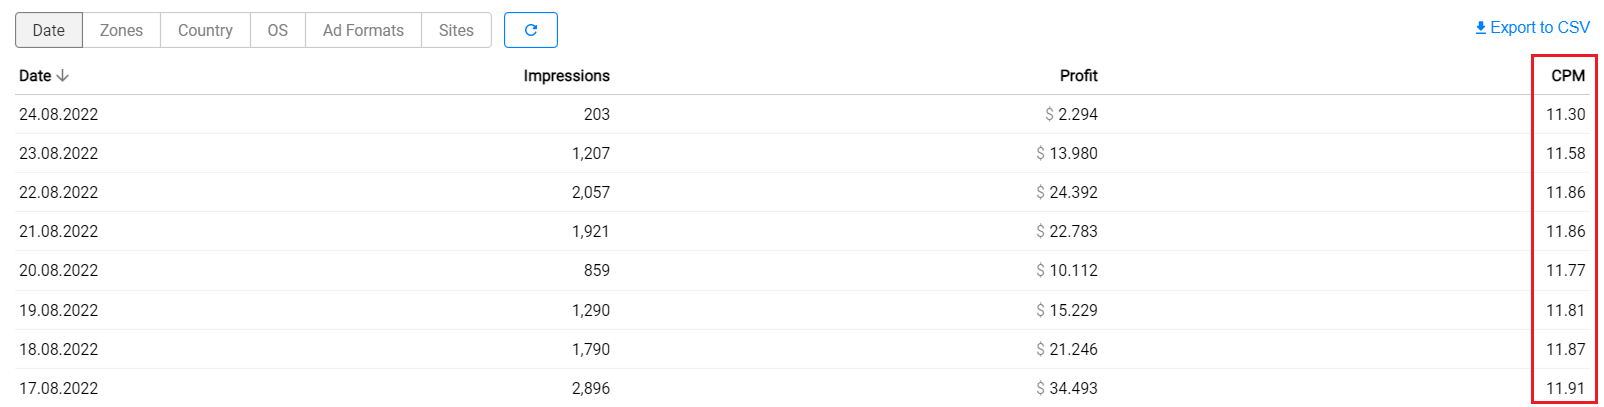Click the CPM column header
This screenshot has width=1604, height=407.
(x=1567, y=76)
